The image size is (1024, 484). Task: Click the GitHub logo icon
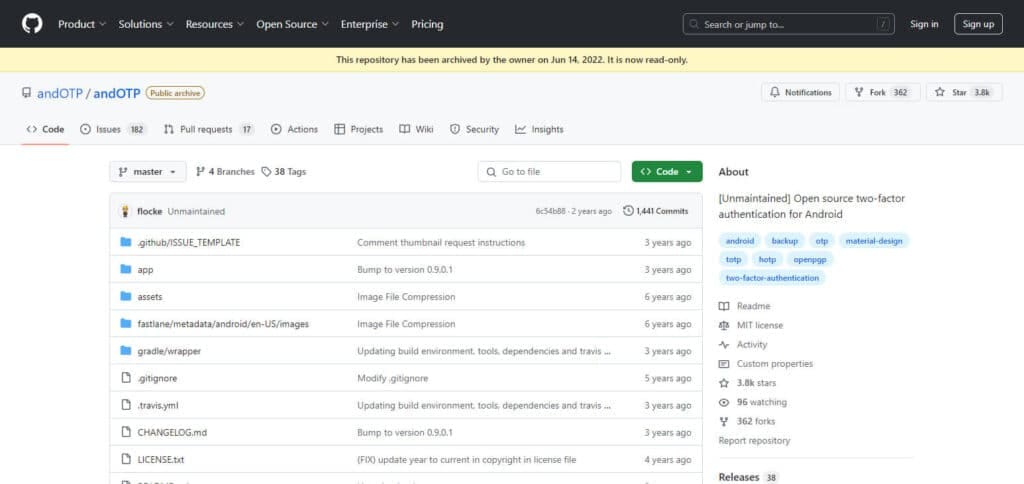click(32, 24)
